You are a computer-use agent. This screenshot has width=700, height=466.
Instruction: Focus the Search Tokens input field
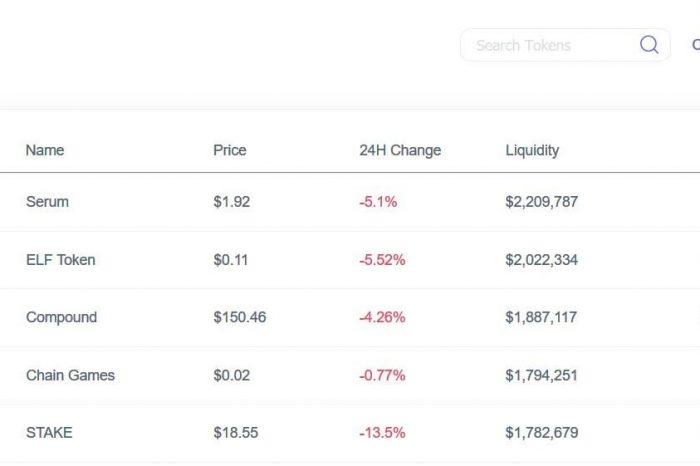(x=565, y=45)
